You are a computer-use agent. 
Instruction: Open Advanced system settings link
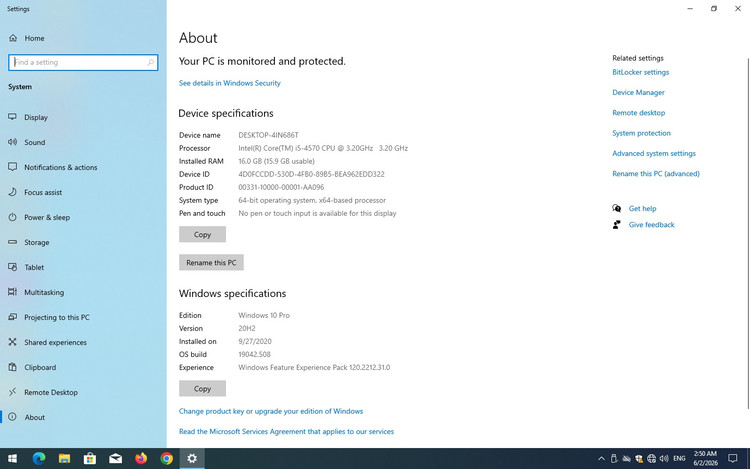tap(654, 153)
